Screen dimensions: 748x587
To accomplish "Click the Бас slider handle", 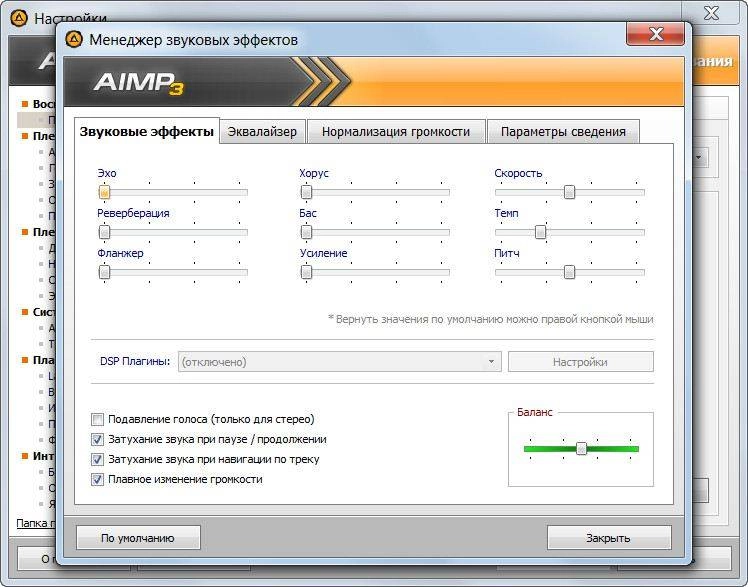I will [306, 232].
